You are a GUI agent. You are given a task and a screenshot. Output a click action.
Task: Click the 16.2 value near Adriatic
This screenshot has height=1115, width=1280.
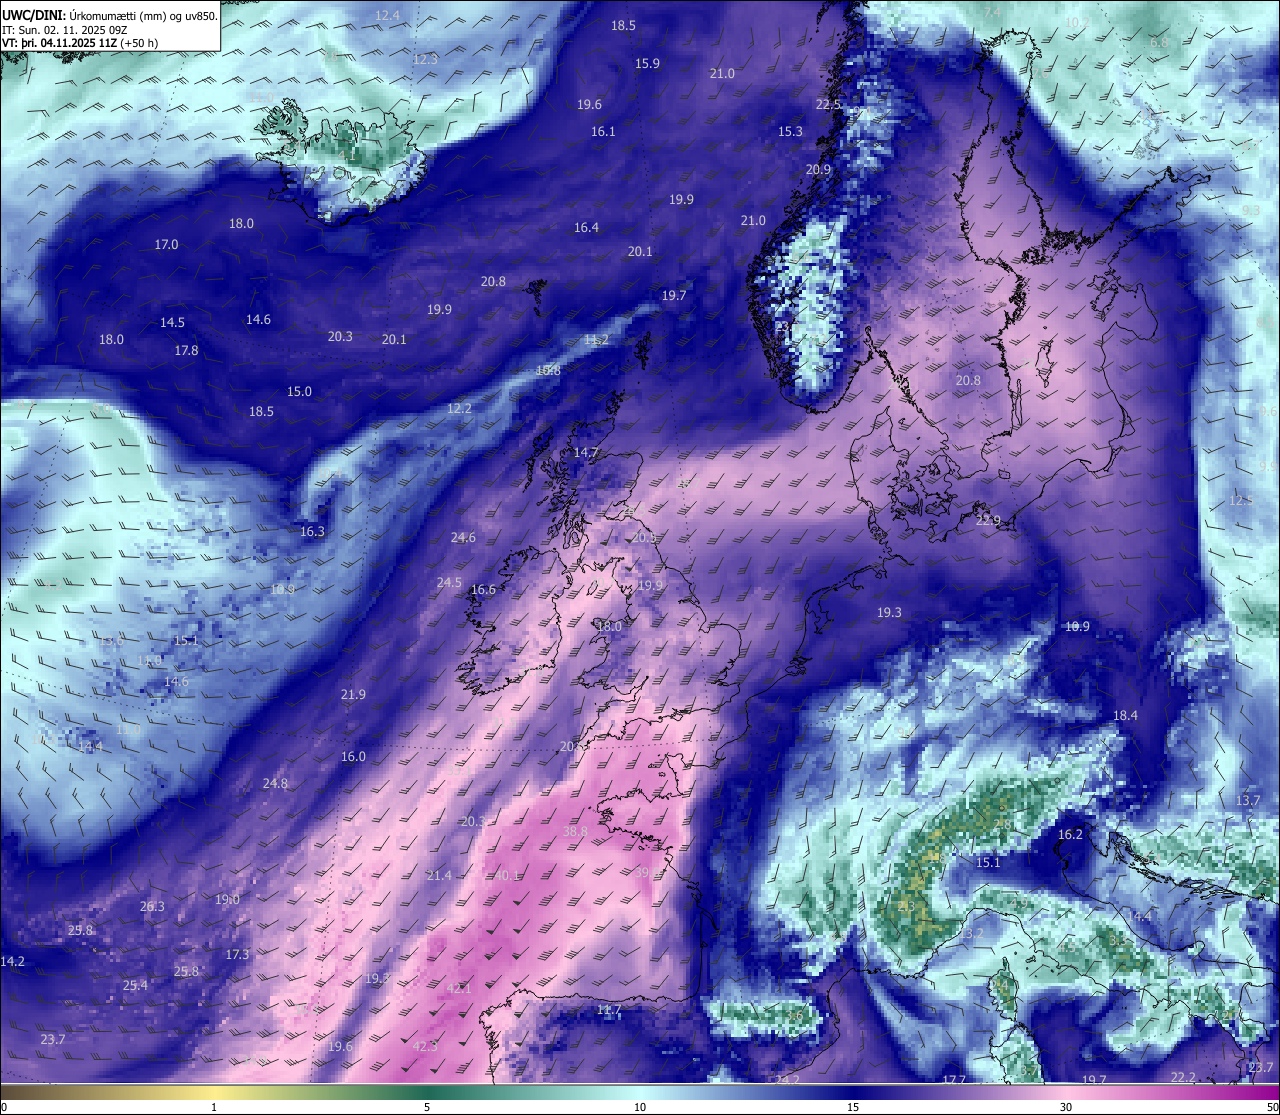coord(1070,834)
